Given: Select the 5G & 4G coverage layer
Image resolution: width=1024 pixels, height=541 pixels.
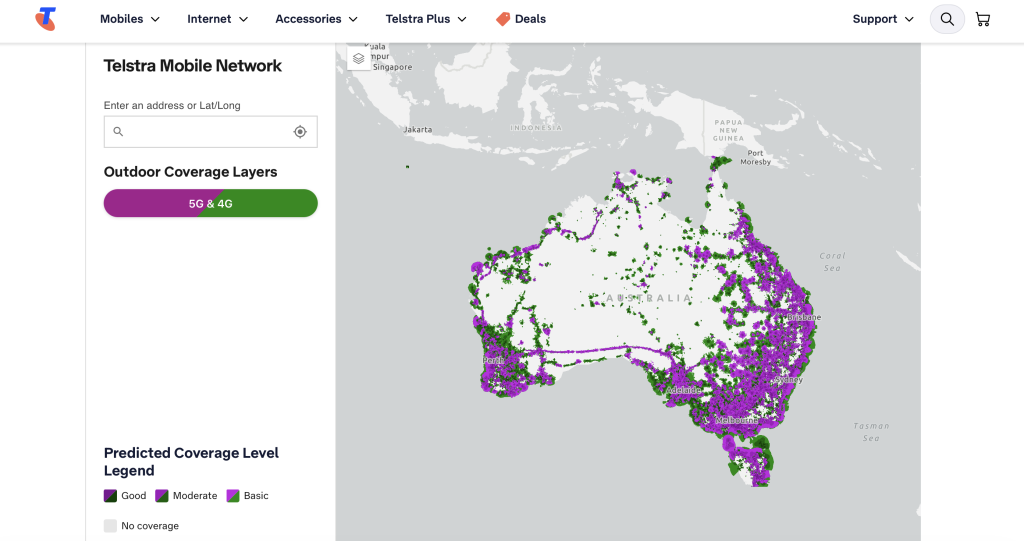Looking at the screenshot, I should point(211,203).
